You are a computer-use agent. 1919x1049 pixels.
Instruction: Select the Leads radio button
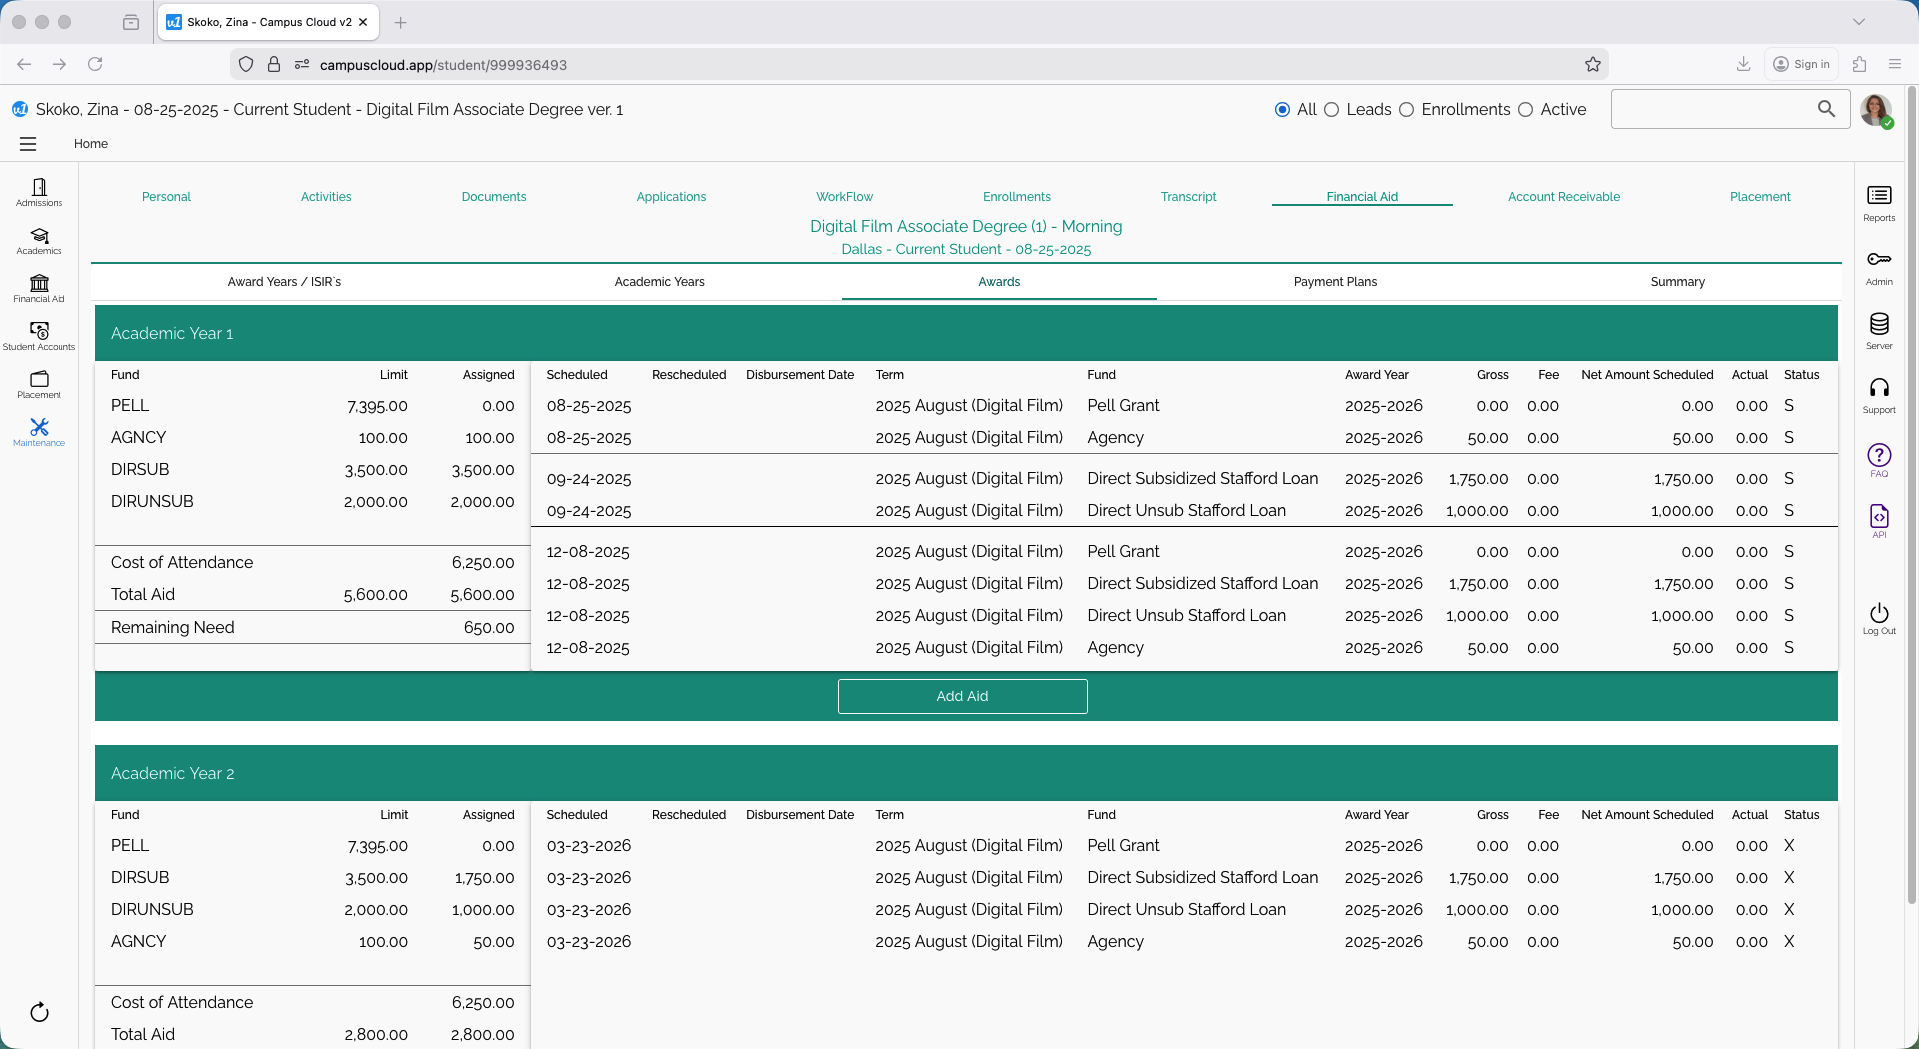[1331, 110]
